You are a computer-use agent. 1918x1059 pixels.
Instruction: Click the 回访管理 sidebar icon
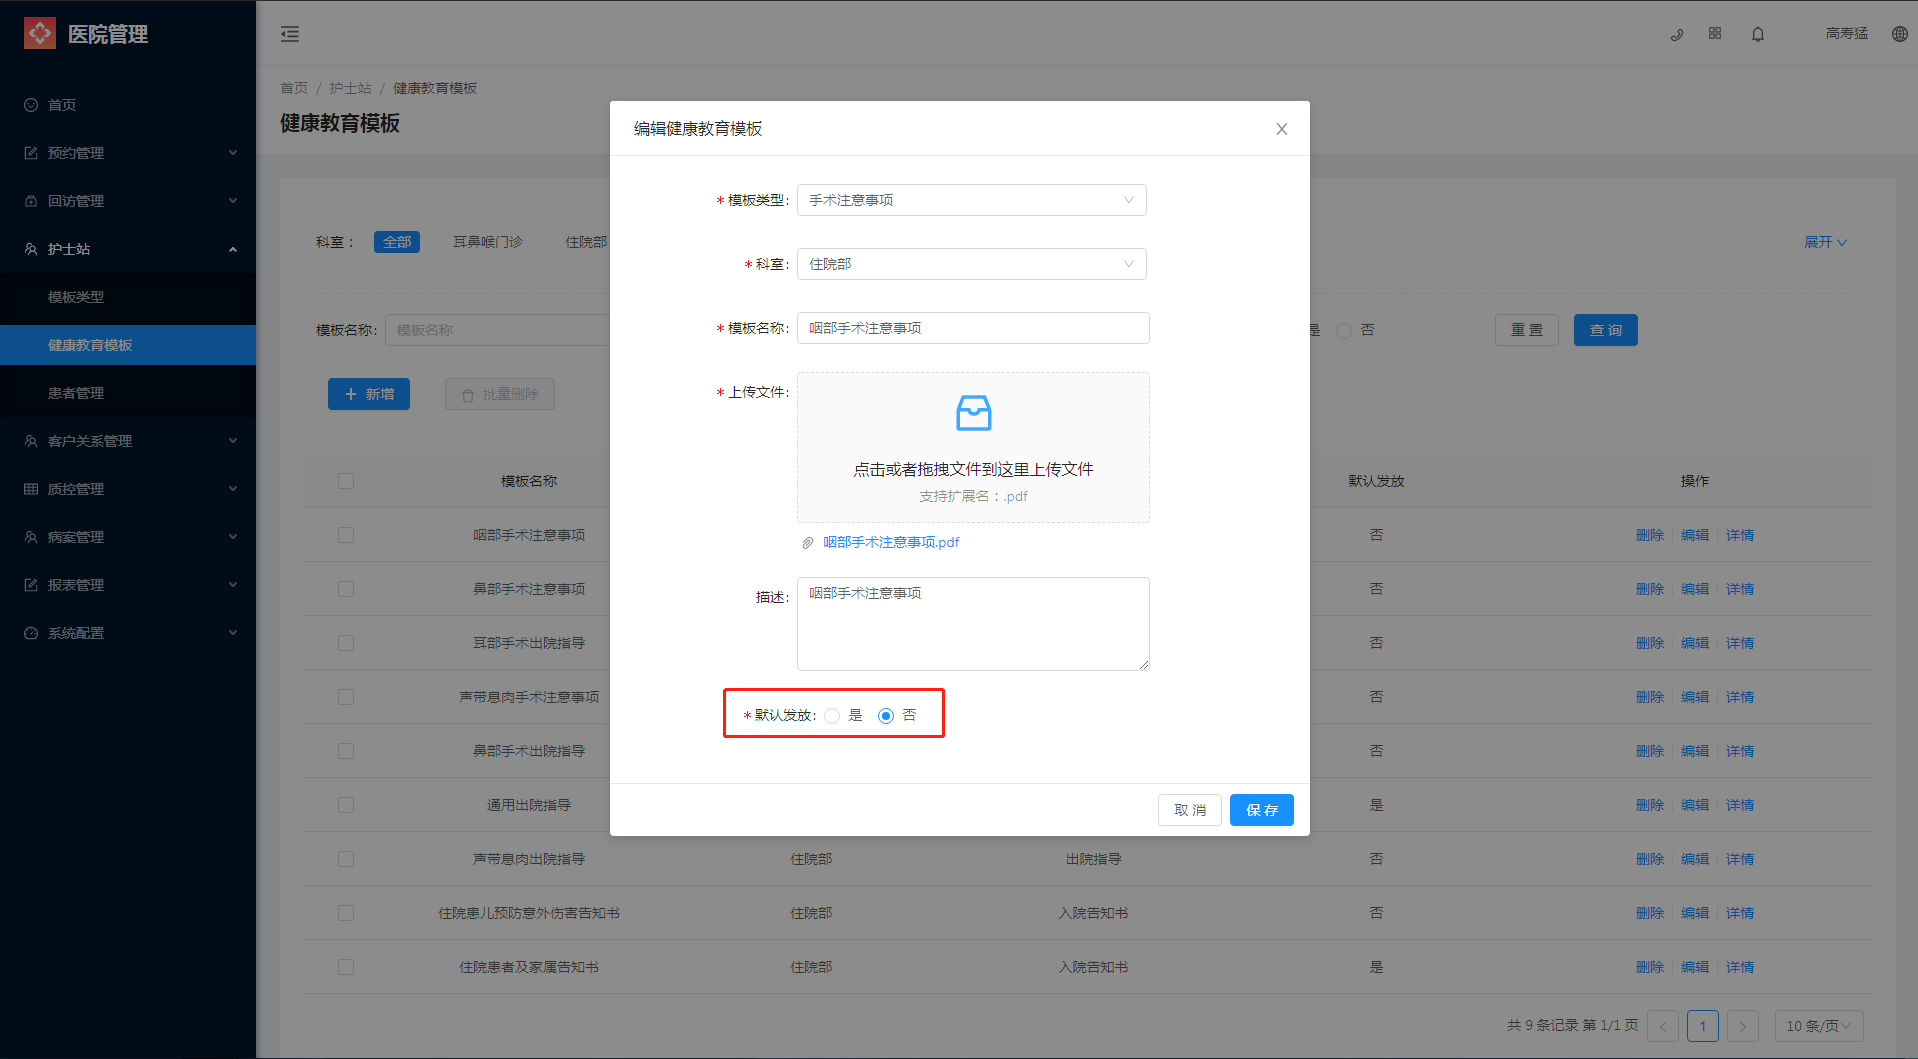(31, 201)
